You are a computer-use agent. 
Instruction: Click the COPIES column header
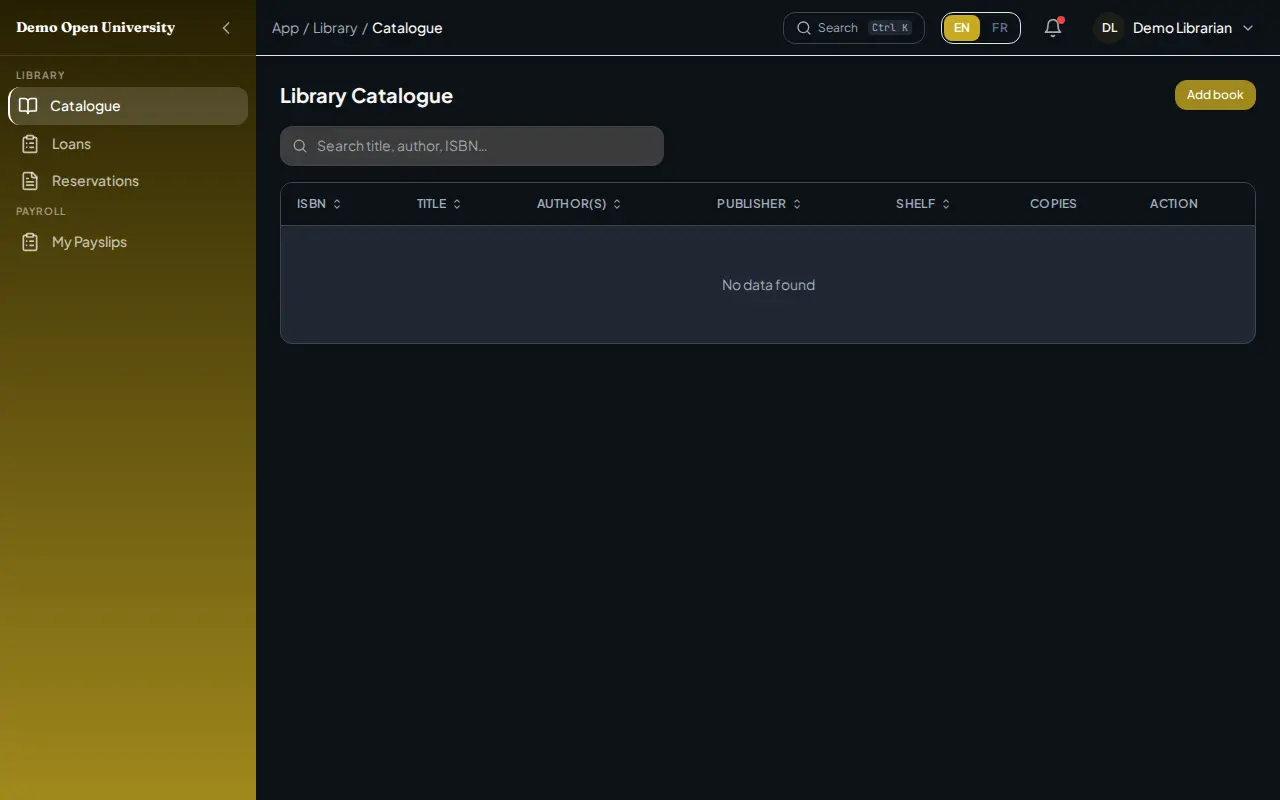(x=1053, y=204)
